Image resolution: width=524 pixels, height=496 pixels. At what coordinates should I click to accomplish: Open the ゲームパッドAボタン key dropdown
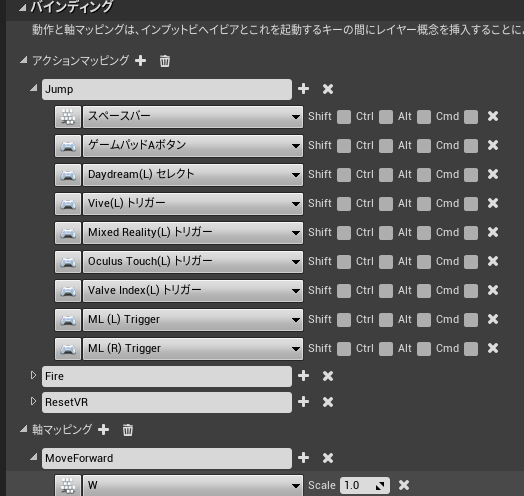pyautogui.click(x=193, y=146)
